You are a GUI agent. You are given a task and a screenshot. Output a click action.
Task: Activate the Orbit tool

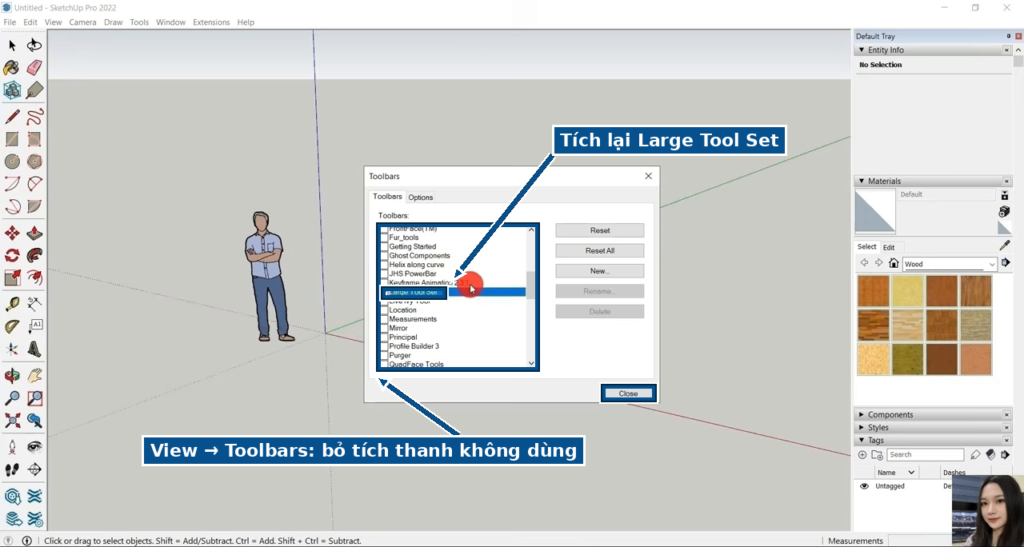click(12, 376)
